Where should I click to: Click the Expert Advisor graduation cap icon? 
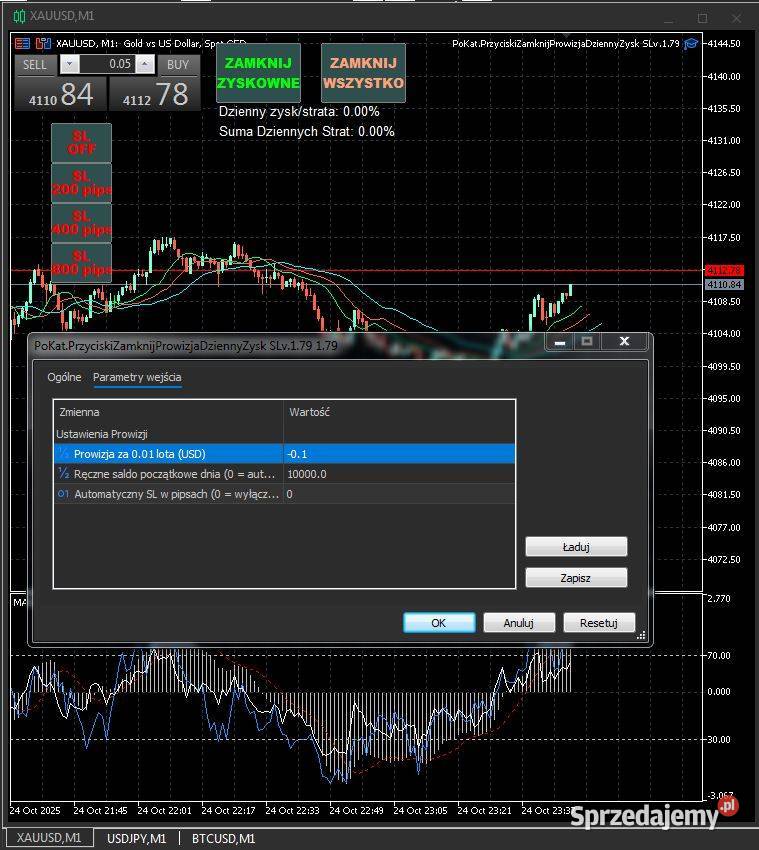click(x=691, y=43)
